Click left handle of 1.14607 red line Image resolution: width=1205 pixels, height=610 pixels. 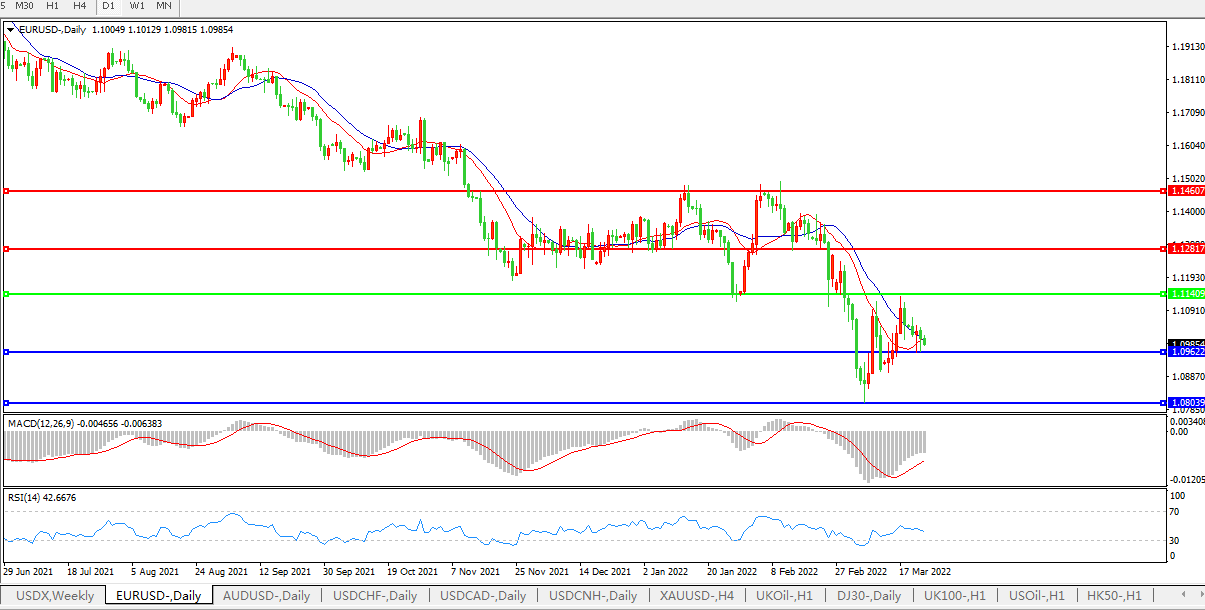coord(6,190)
